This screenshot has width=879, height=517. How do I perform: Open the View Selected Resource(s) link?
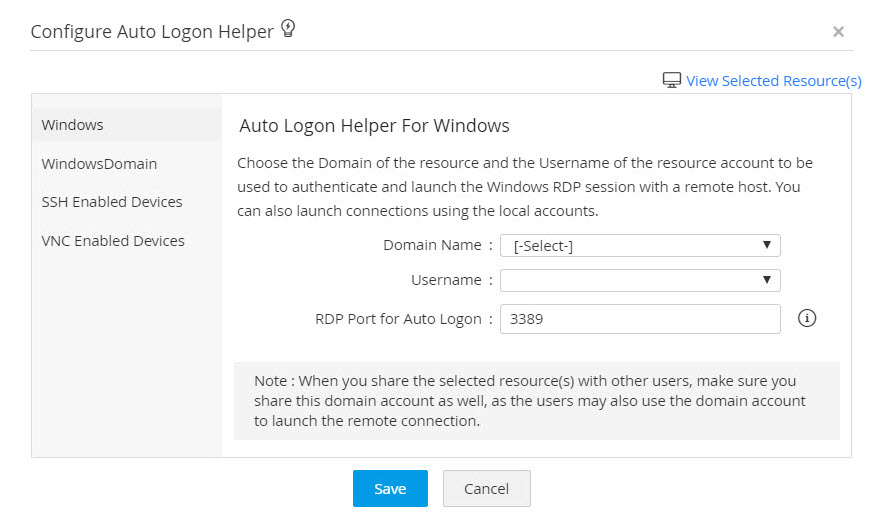tap(773, 81)
